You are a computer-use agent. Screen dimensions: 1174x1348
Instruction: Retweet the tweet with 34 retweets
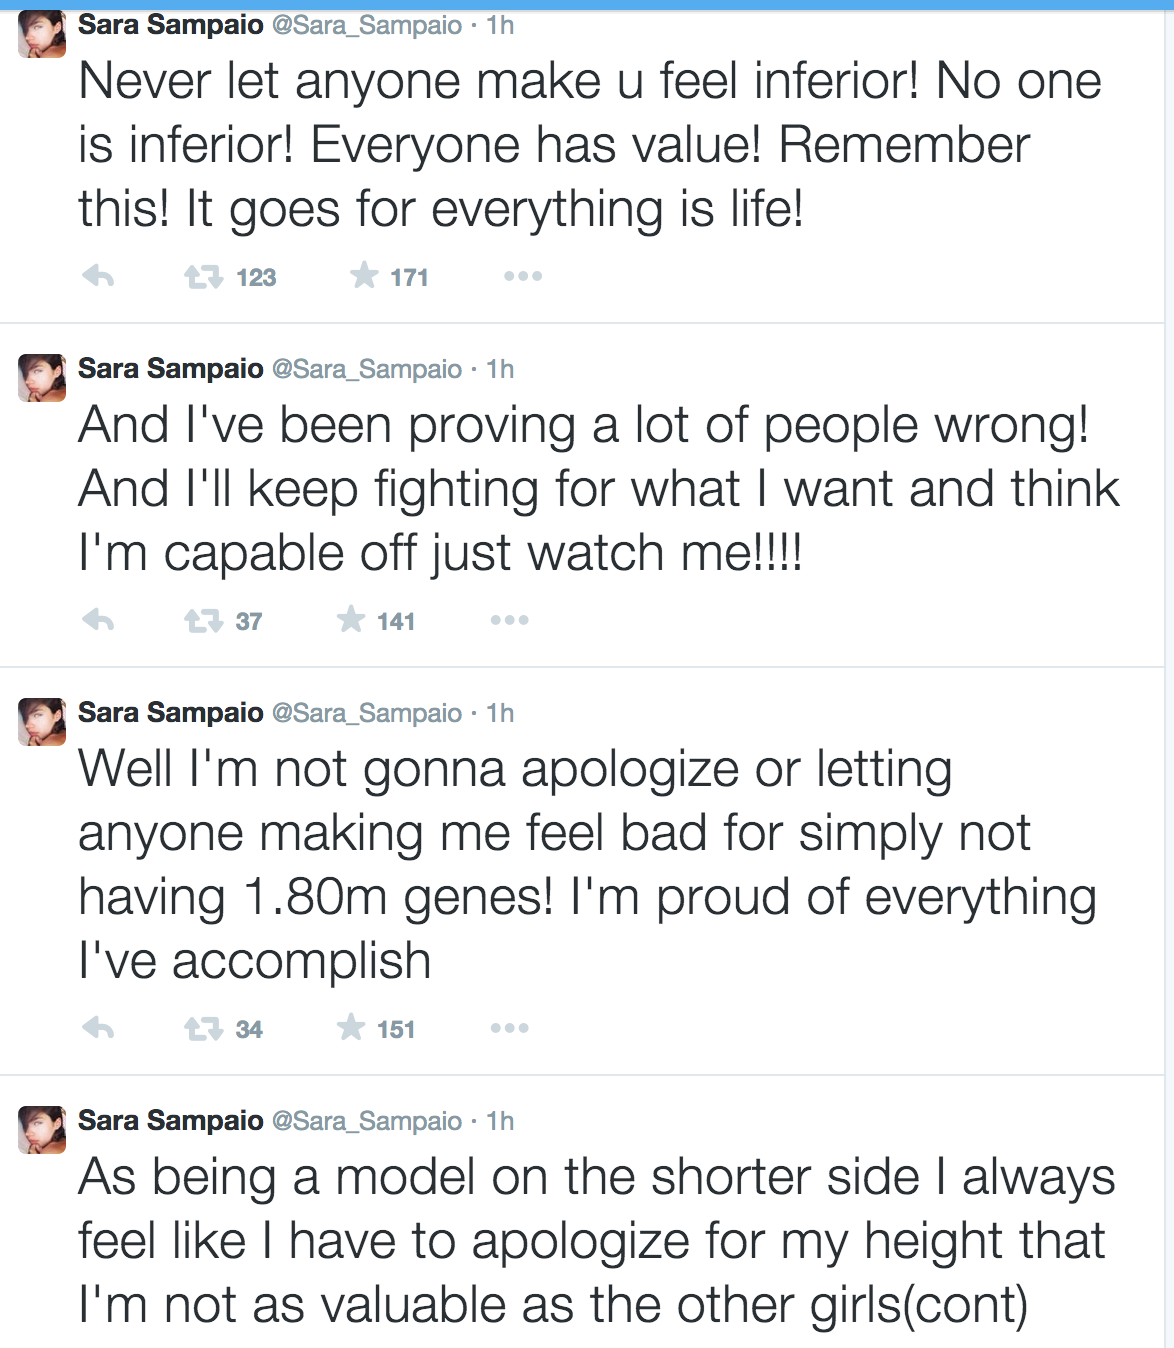204,1029
